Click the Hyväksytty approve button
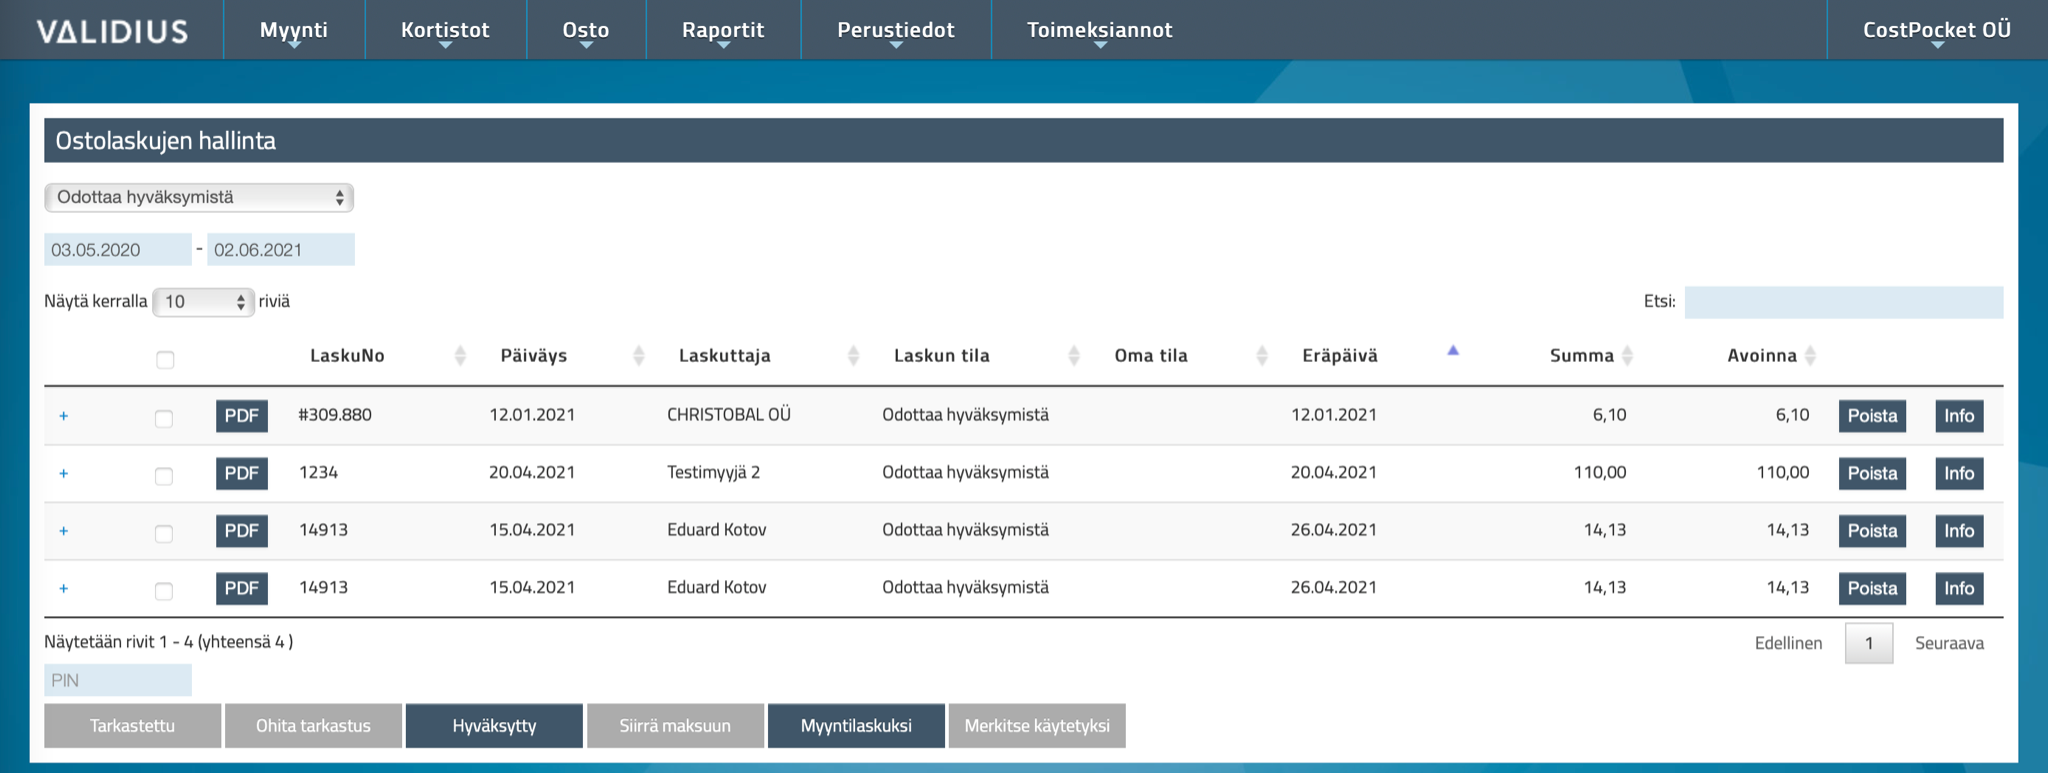This screenshot has width=2048, height=773. [494, 726]
